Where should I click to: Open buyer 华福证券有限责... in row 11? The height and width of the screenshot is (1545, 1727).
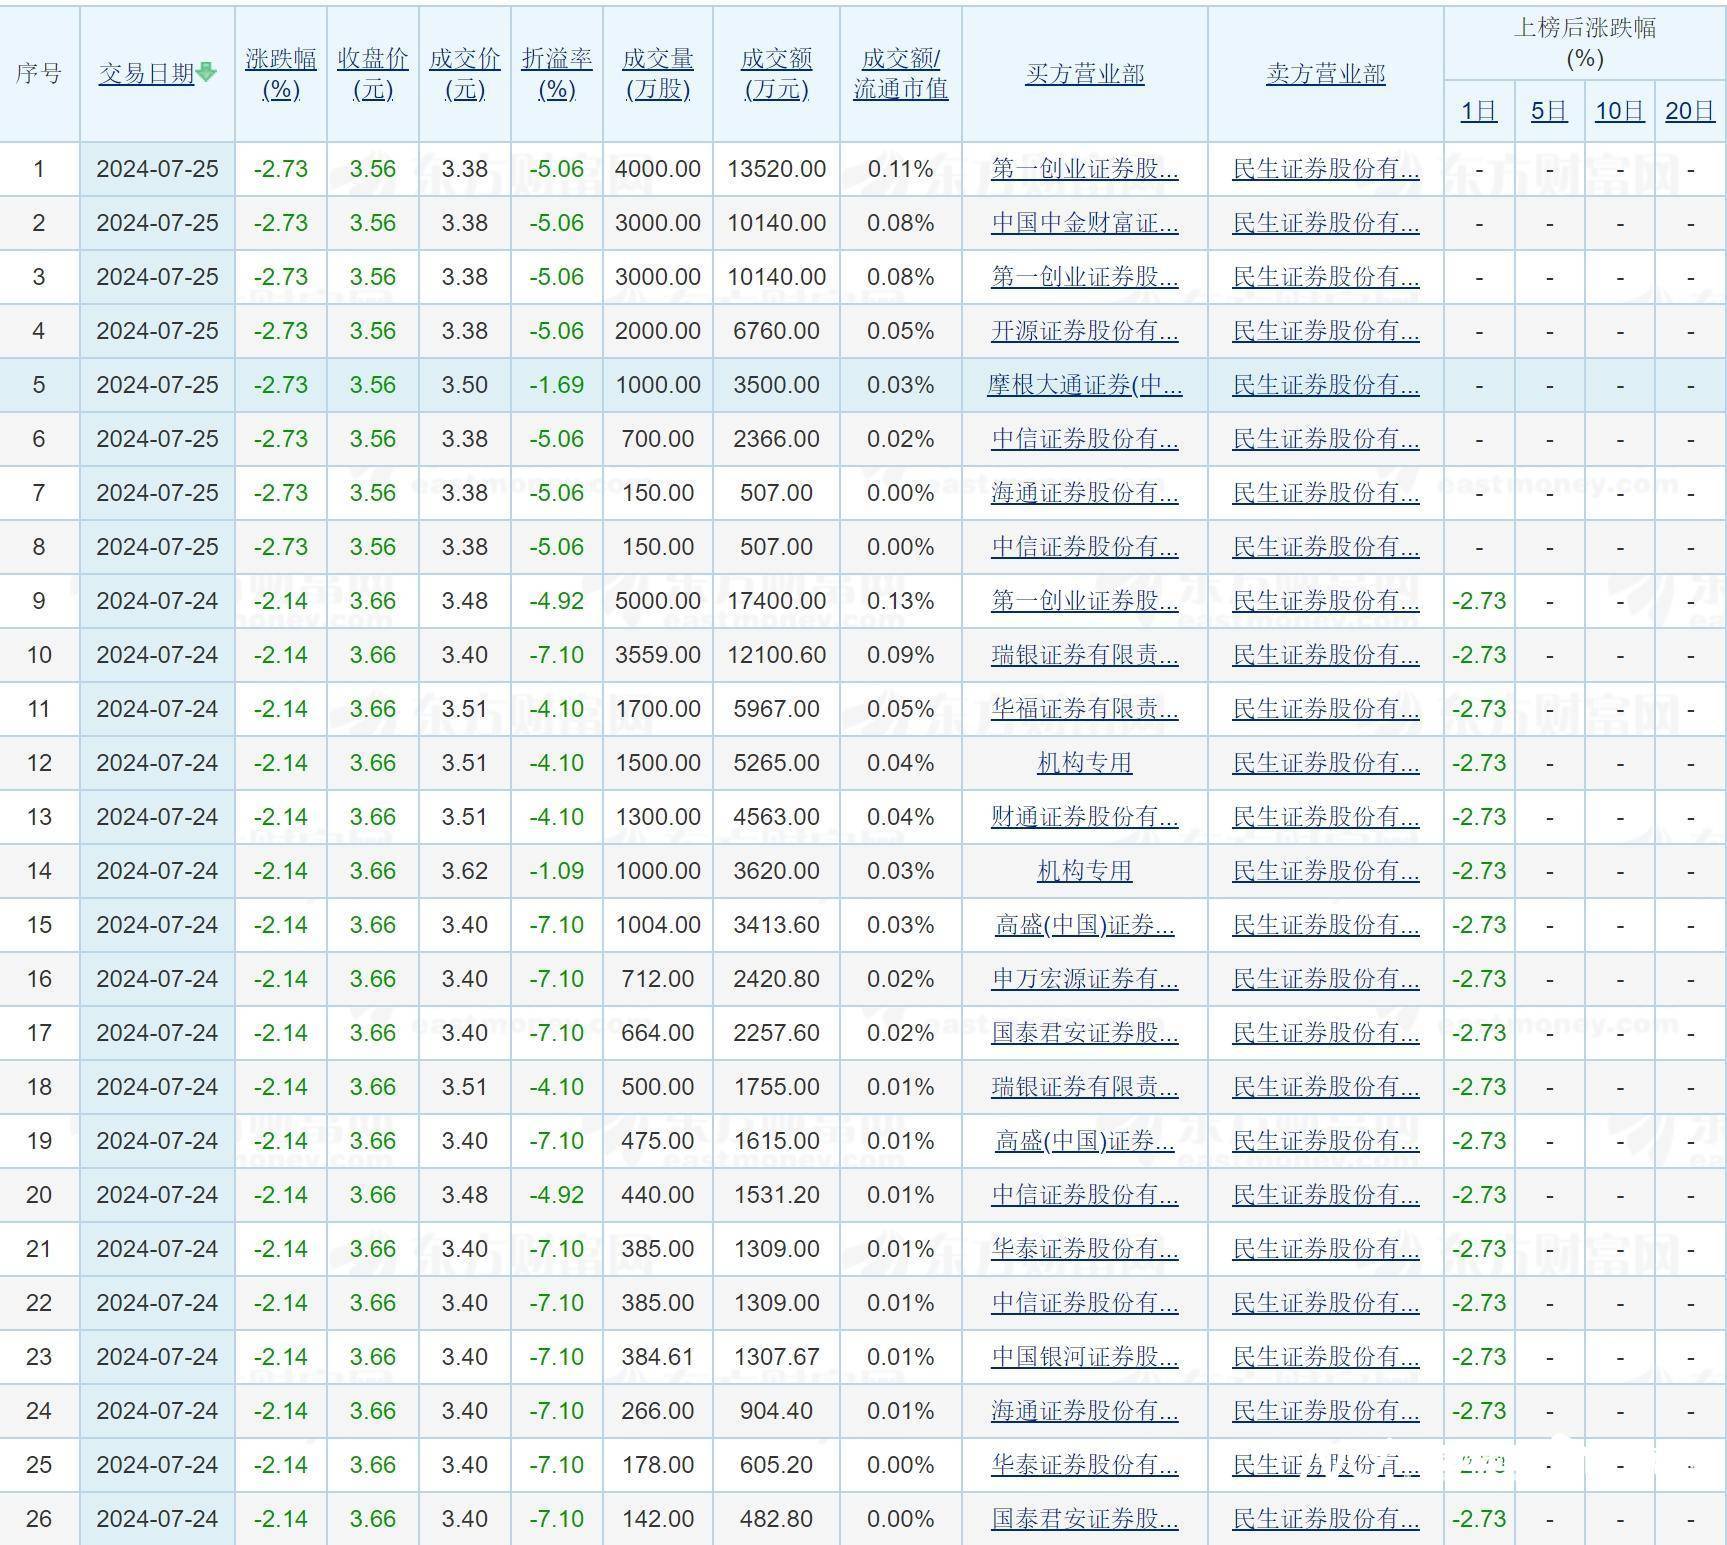pos(1085,709)
